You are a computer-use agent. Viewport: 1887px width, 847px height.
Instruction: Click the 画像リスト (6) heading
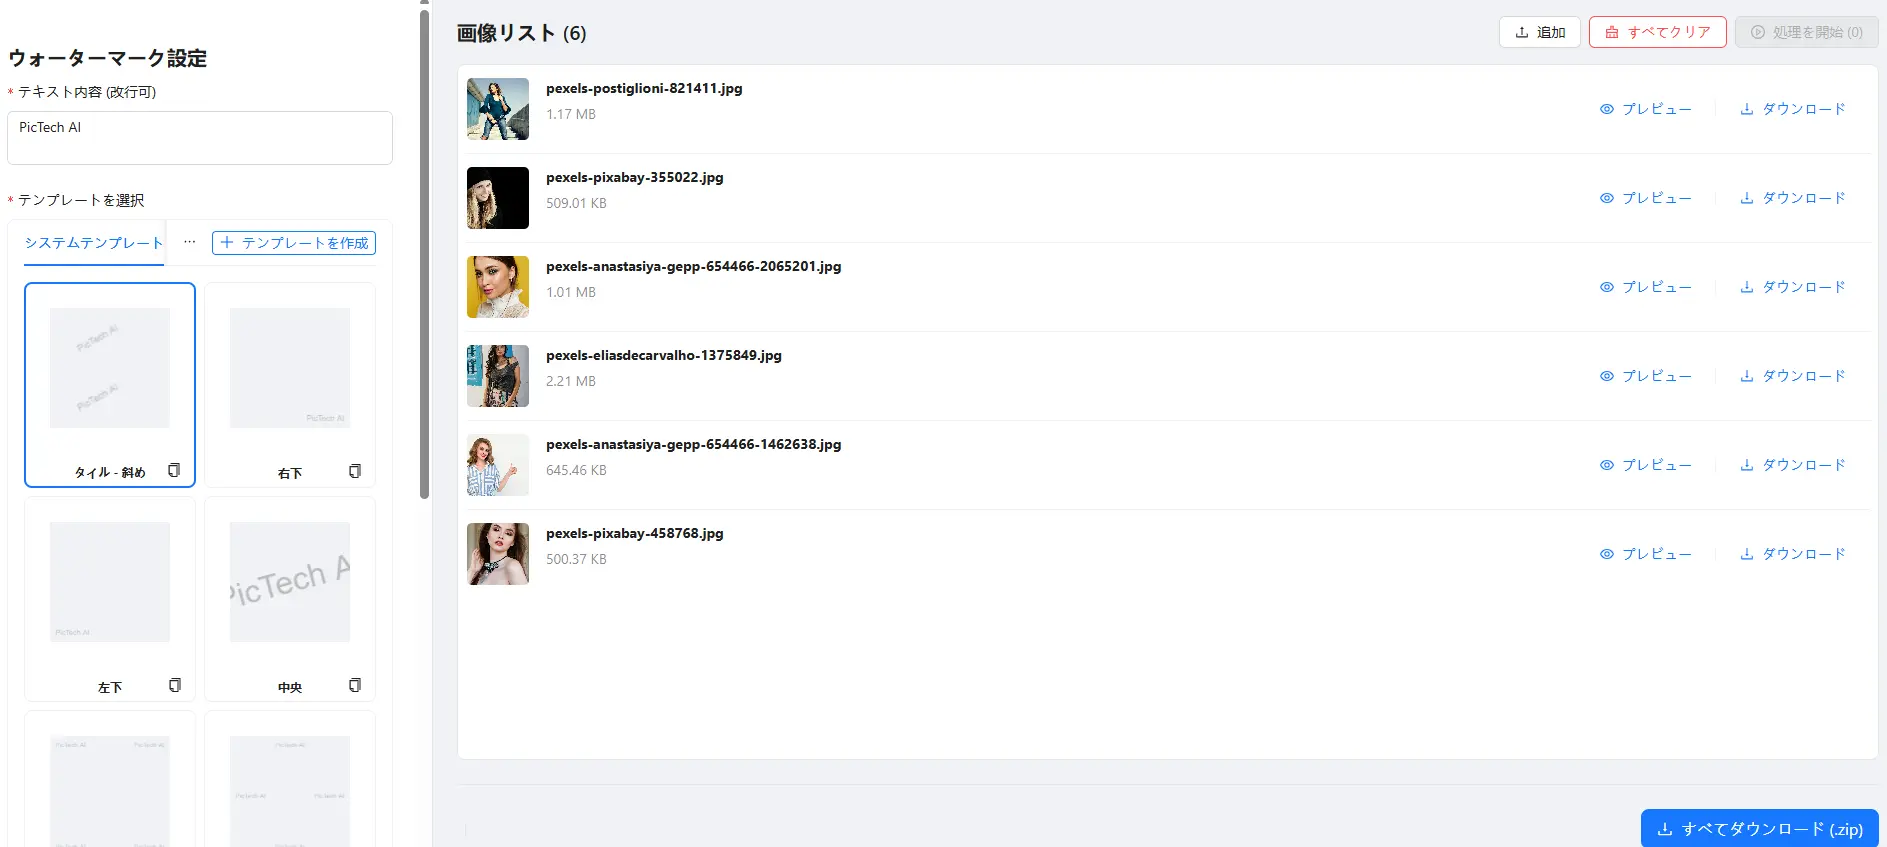point(521,33)
